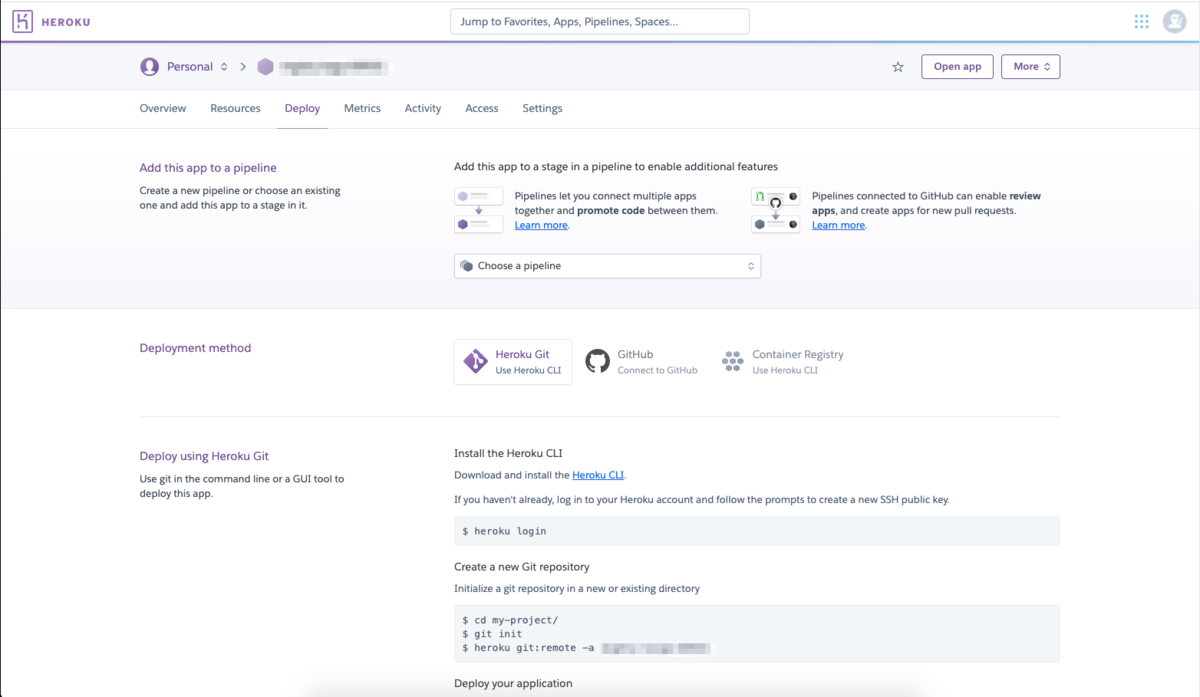The height and width of the screenshot is (697, 1200).
Task: Click the Heroku Git diamond icon
Action: point(476,361)
